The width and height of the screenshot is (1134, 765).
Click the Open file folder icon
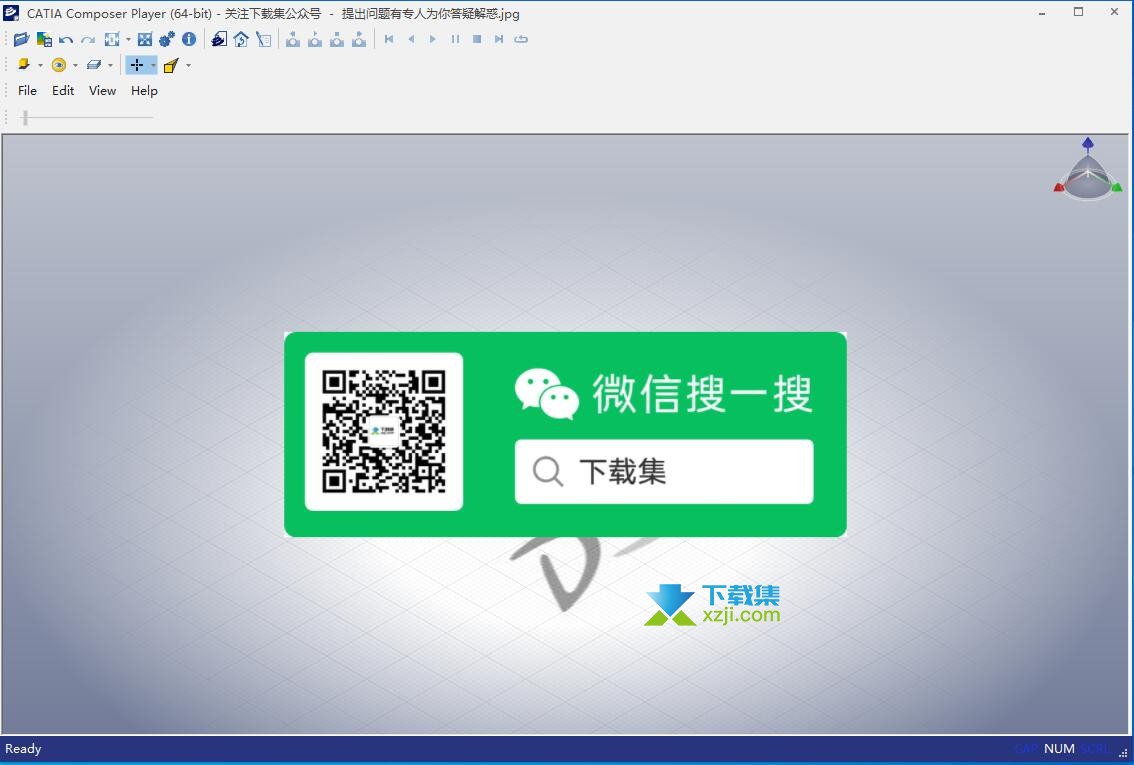[x=21, y=39]
